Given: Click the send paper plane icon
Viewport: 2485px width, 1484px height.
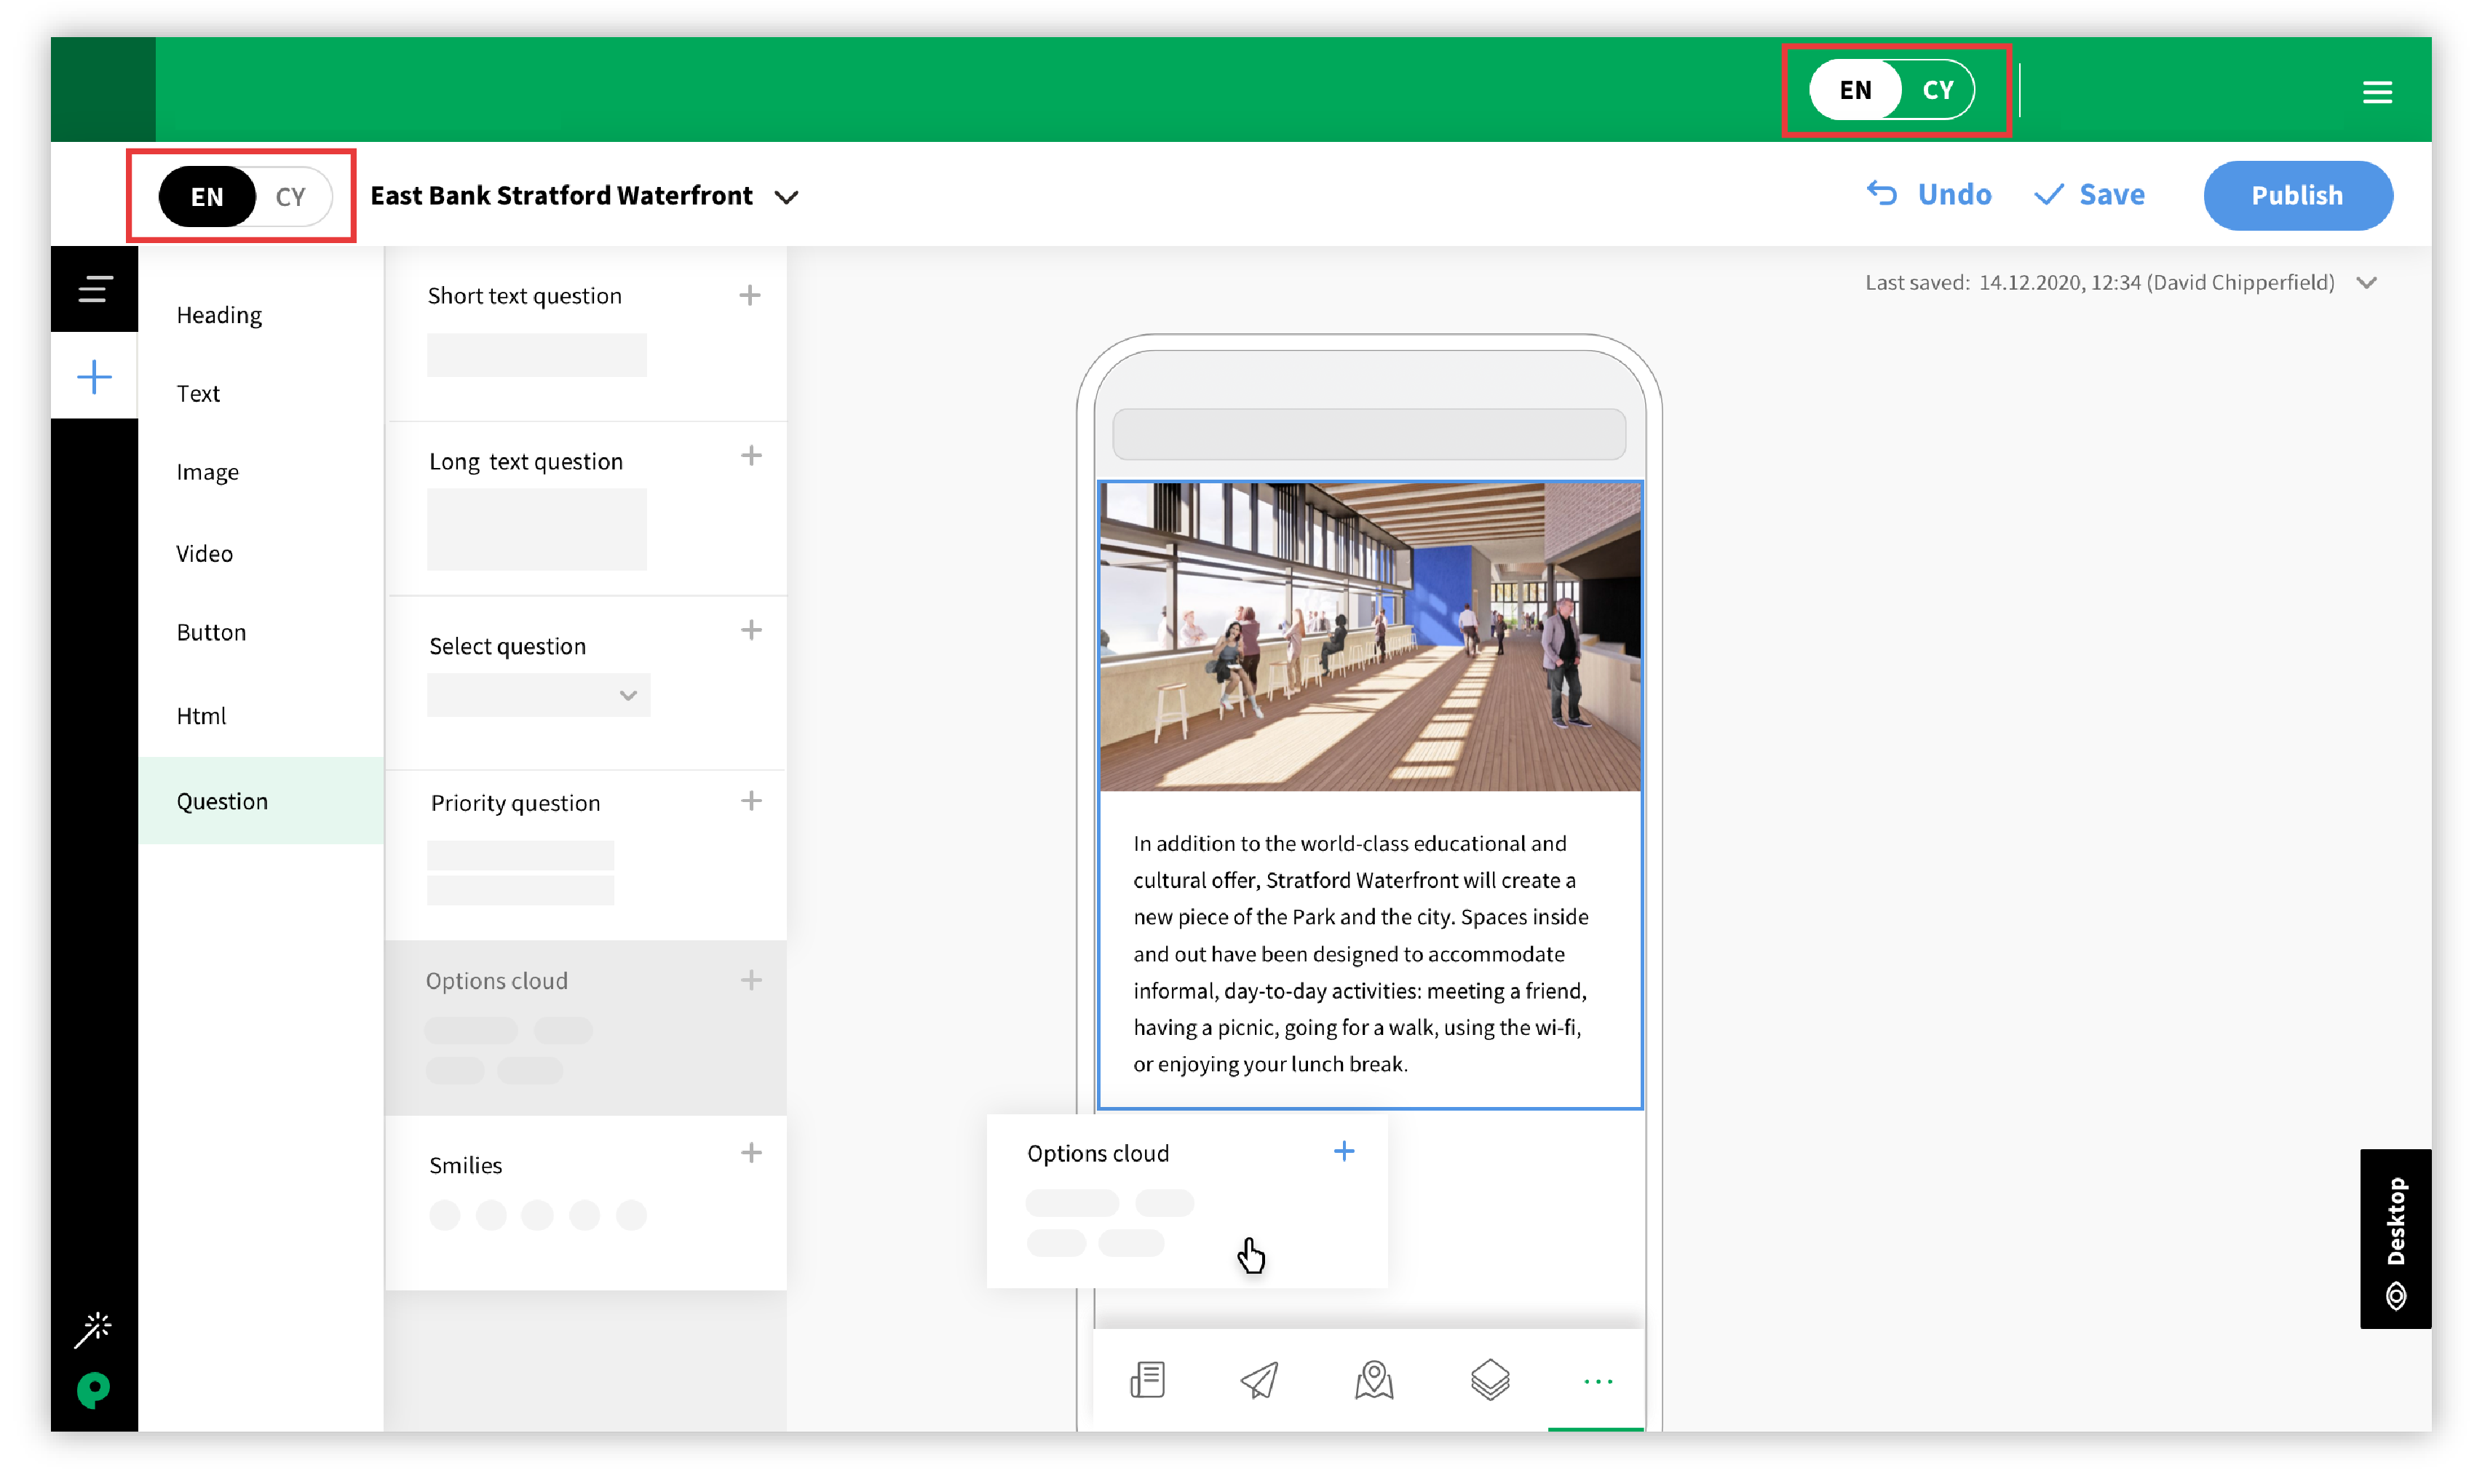Looking at the screenshot, I should 1259,1381.
